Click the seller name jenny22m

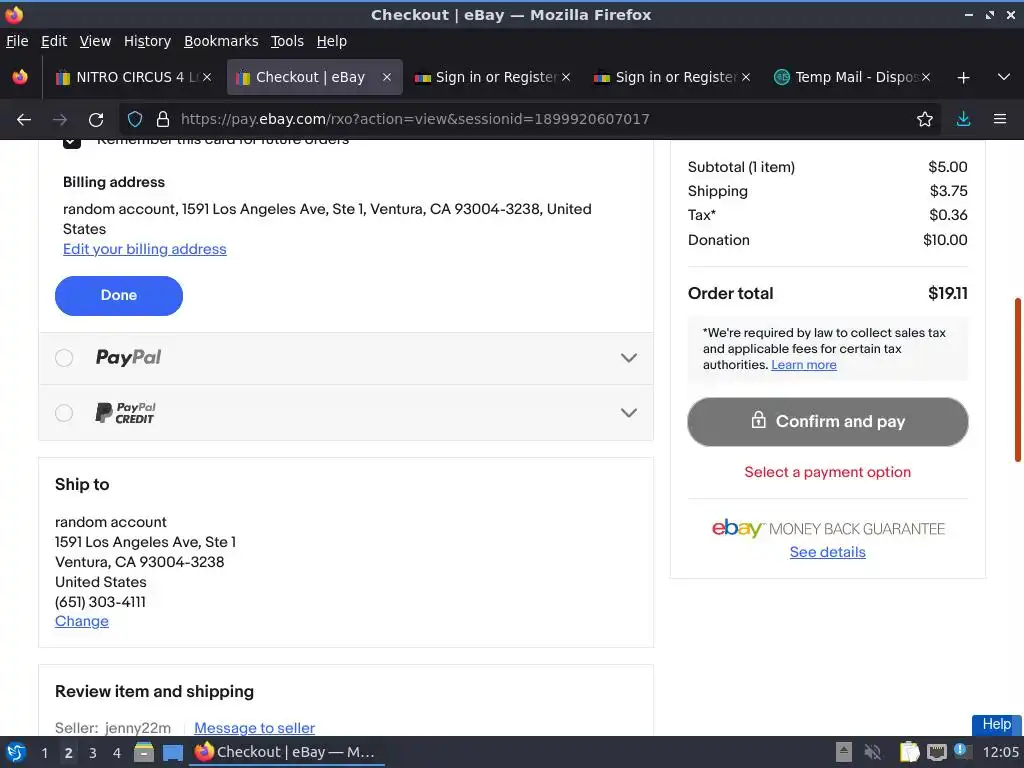click(x=138, y=728)
